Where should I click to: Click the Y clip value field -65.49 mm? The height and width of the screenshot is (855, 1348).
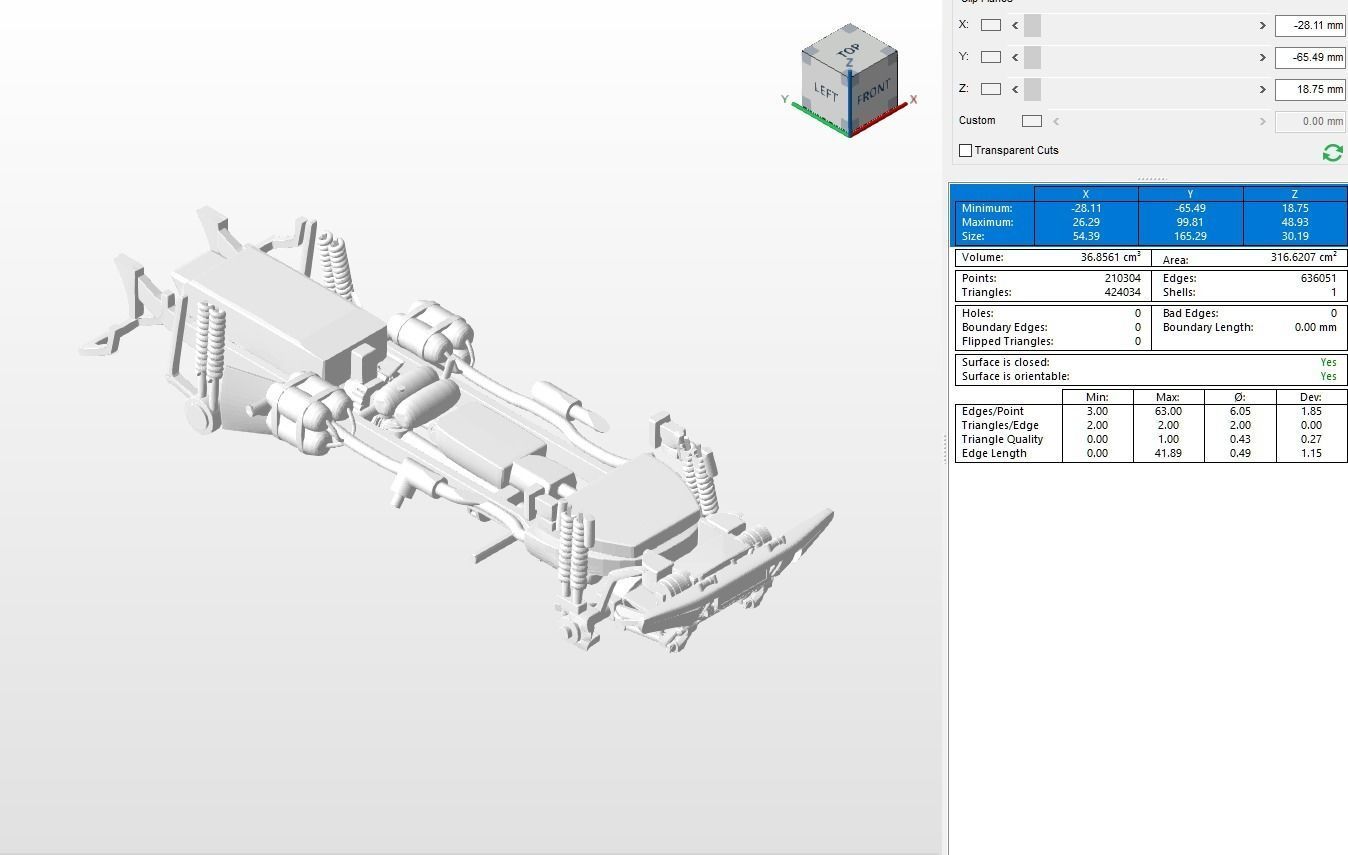point(1310,57)
